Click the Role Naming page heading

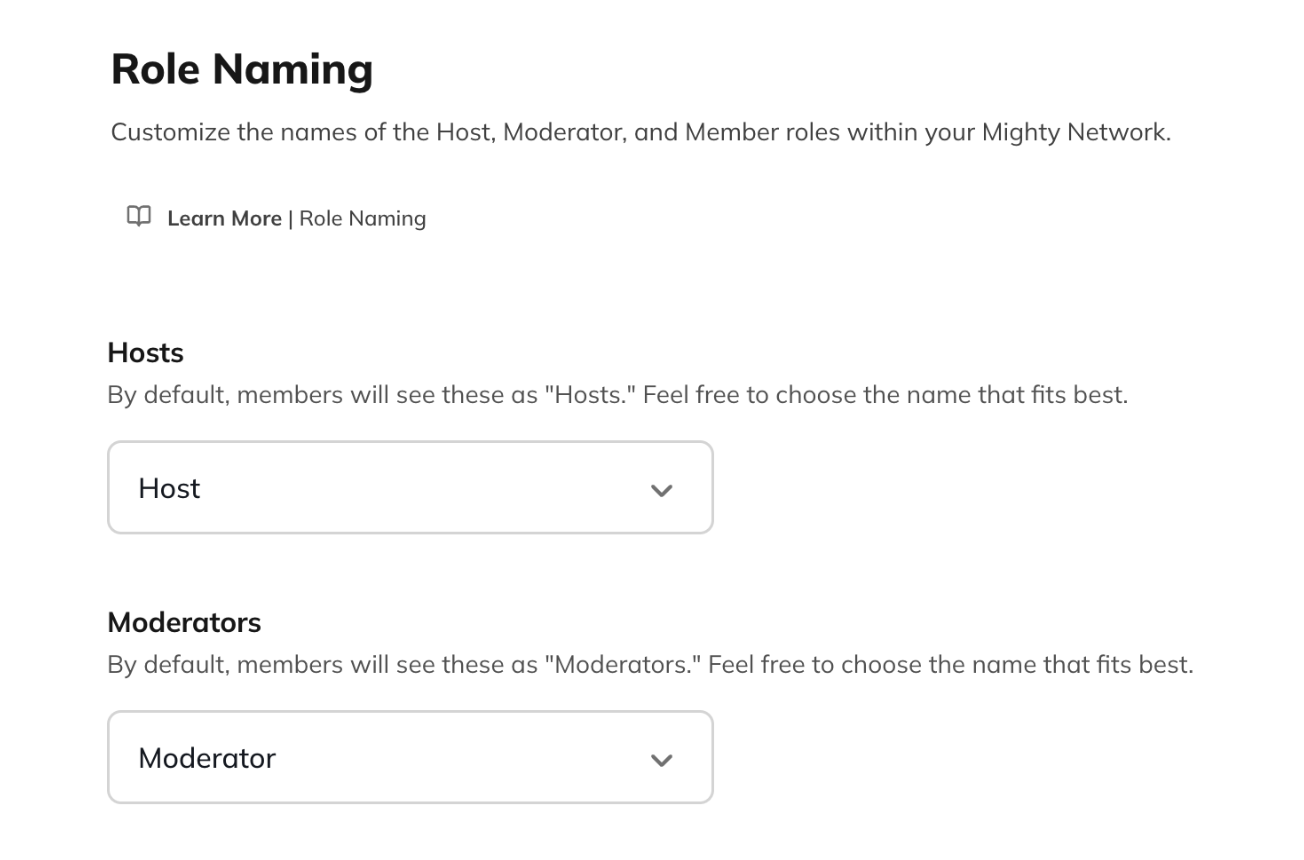click(242, 69)
